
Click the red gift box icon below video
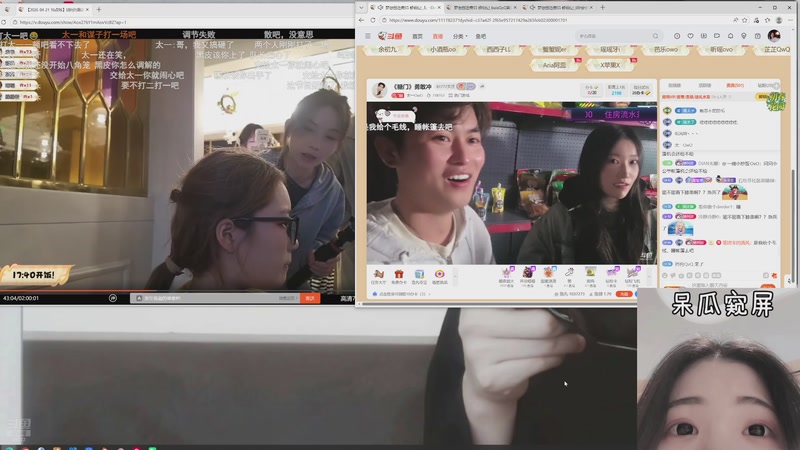click(x=399, y=276)
